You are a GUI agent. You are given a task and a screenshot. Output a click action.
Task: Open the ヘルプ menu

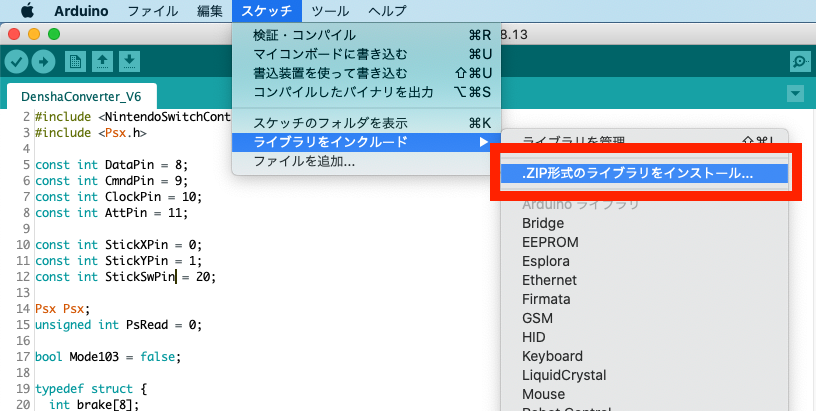(x=388, y=11)
